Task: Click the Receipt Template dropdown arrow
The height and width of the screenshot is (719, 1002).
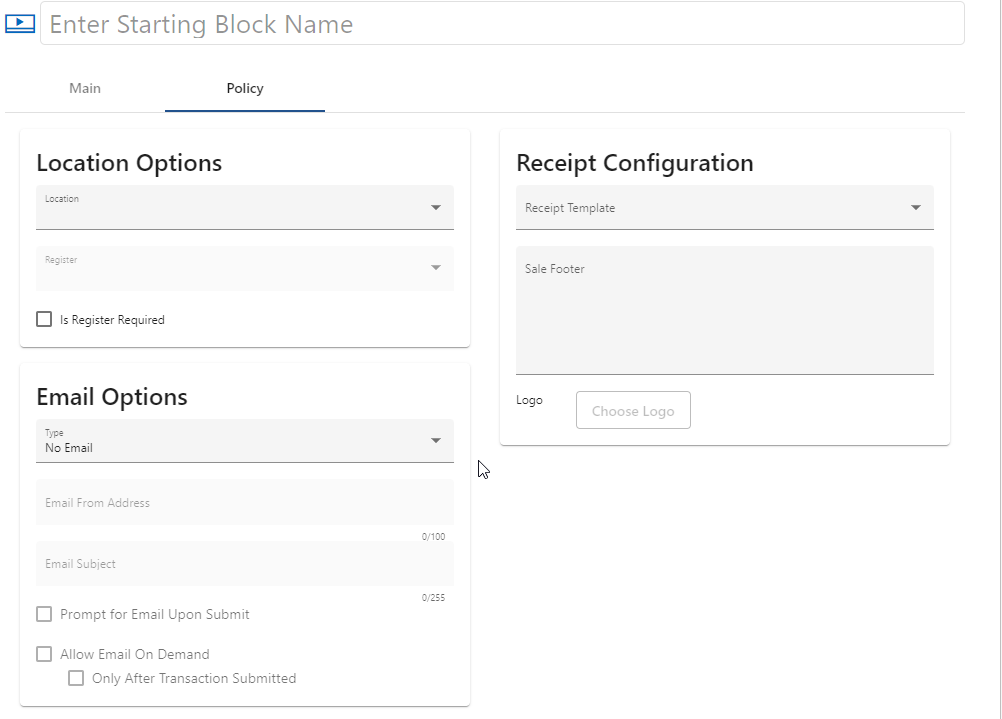Action: (915, 207)
